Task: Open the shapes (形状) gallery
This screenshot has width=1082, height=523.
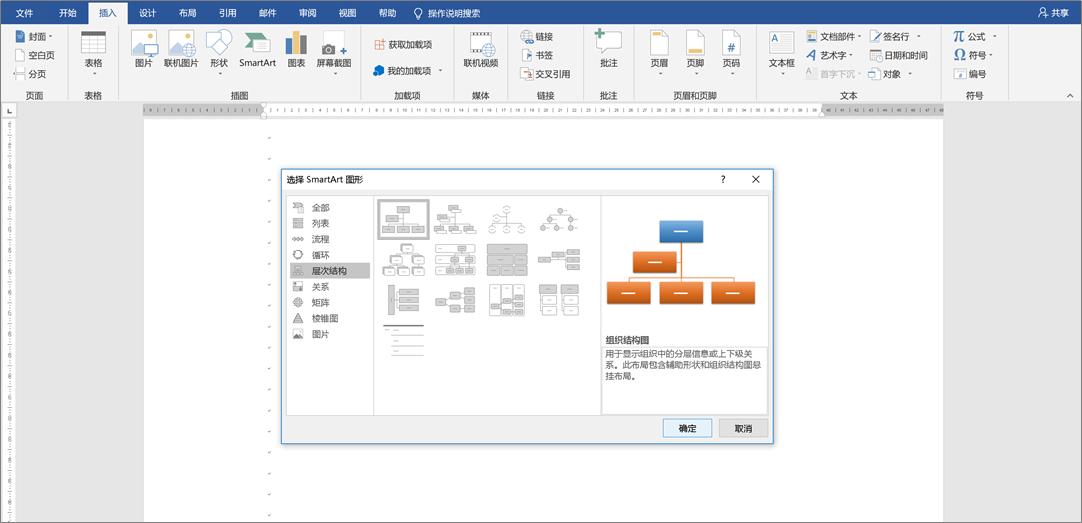Action: (219, 54)
